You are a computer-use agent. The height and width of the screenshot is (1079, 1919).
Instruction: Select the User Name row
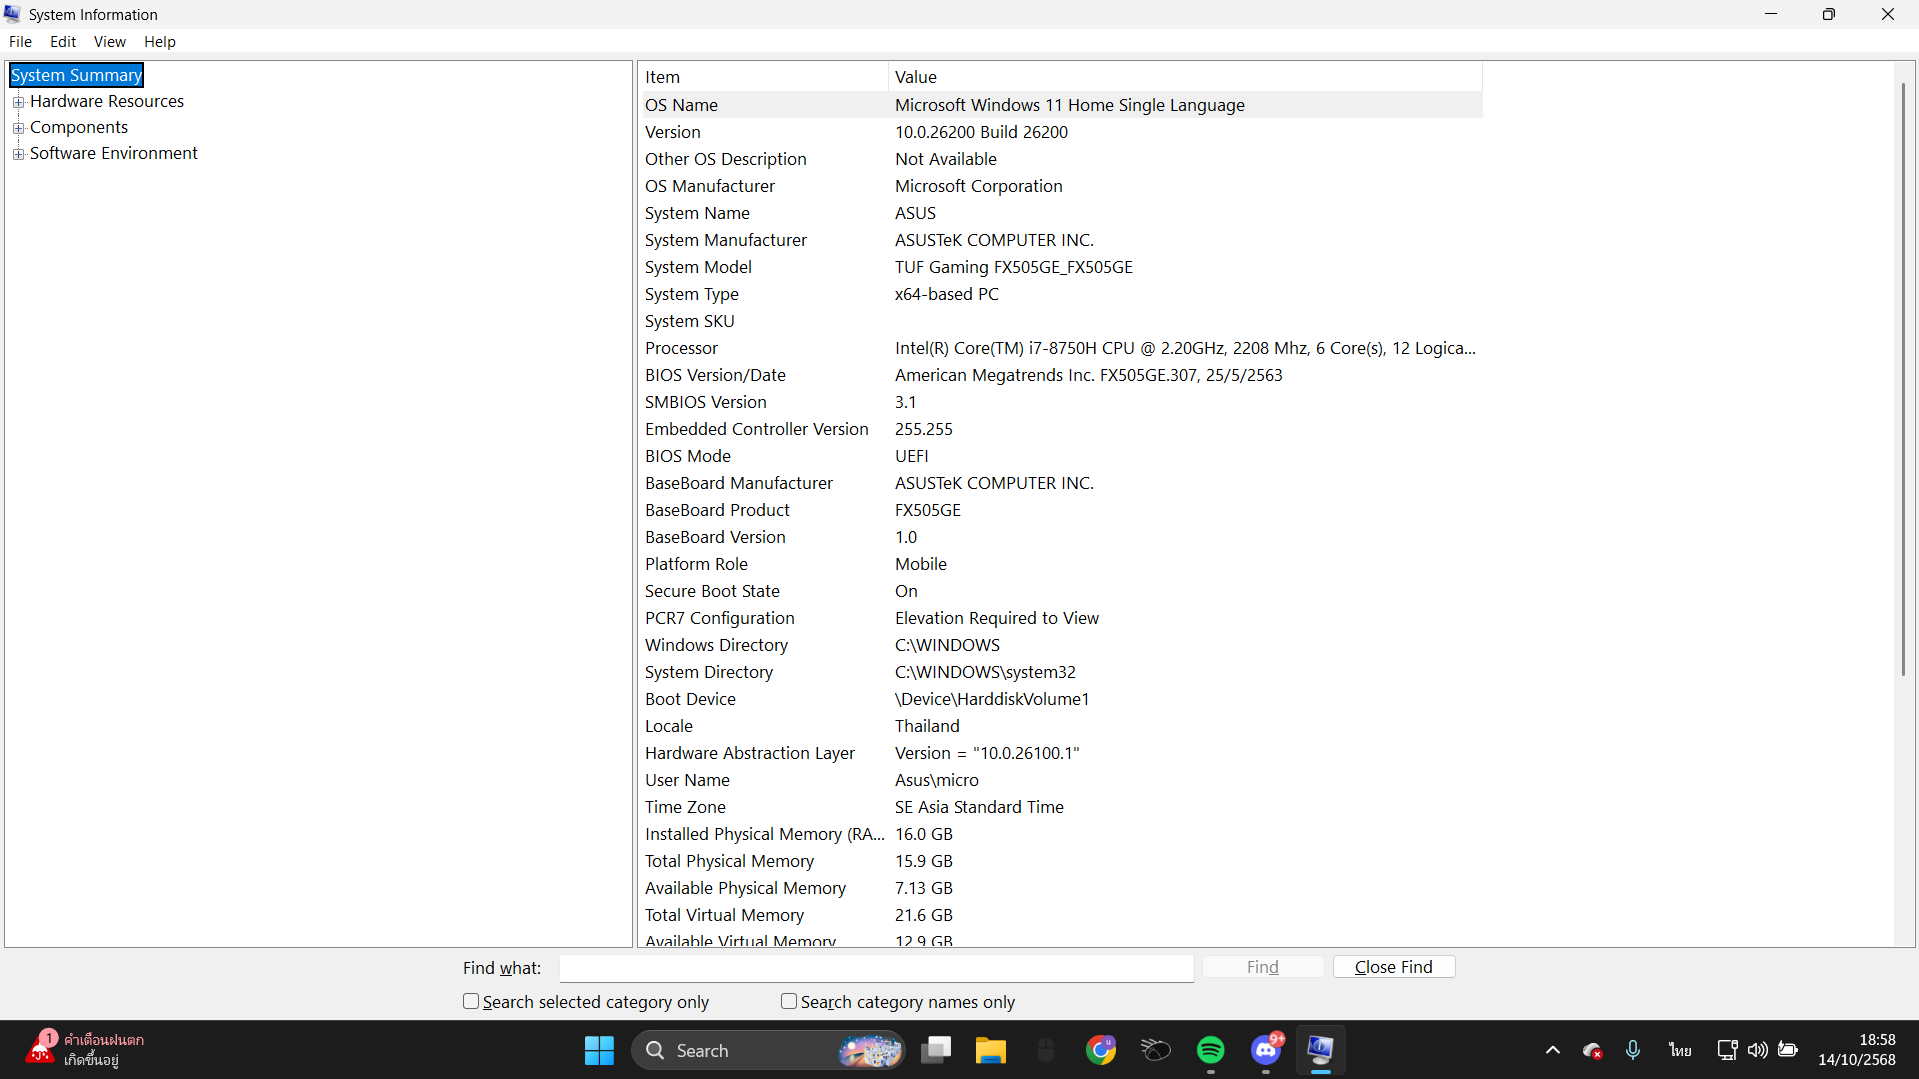(x=1060, y=780)
